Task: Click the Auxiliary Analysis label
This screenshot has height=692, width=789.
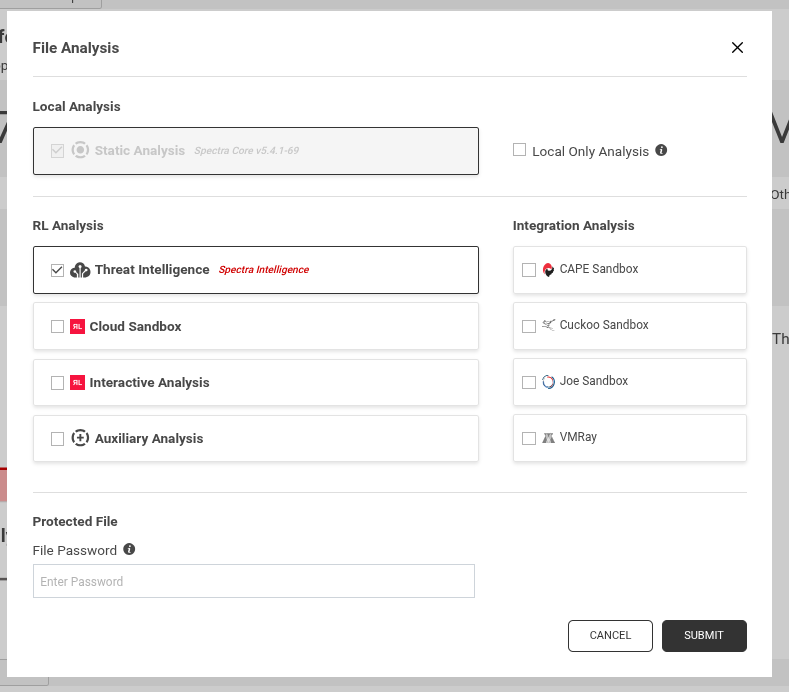Action: pos(149,438)
